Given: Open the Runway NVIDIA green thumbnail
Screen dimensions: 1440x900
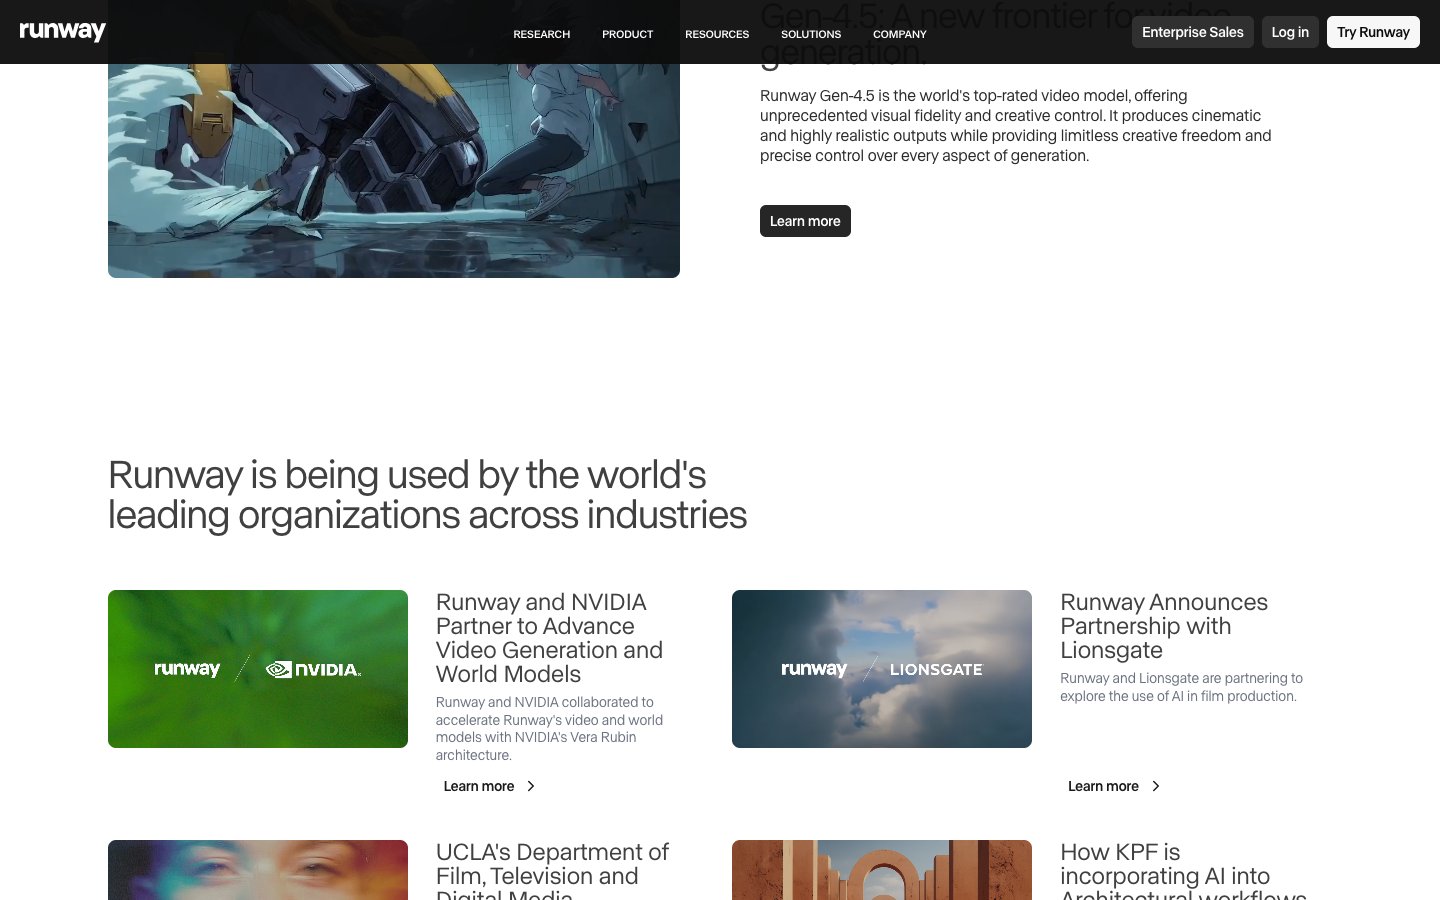Looking at the screenshot, I should 258,669.
